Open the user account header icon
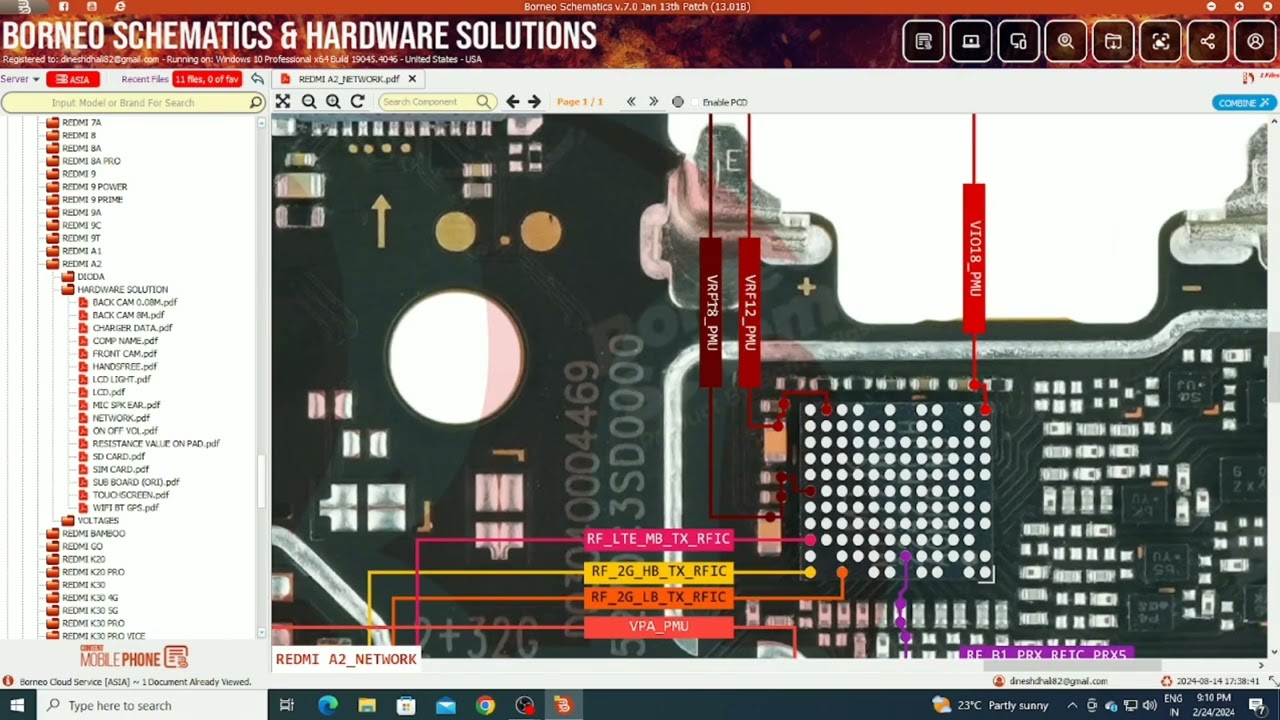 (x=1255, y=41)
